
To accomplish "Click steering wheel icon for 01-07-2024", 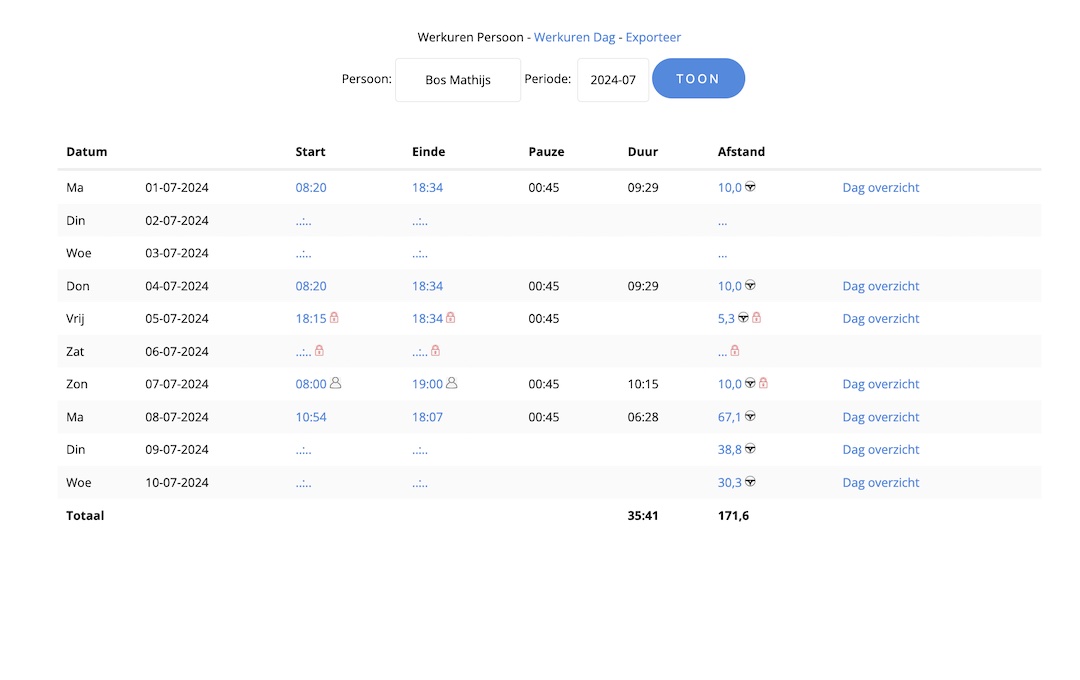I will pyautogui.click(x=750, y=187).
